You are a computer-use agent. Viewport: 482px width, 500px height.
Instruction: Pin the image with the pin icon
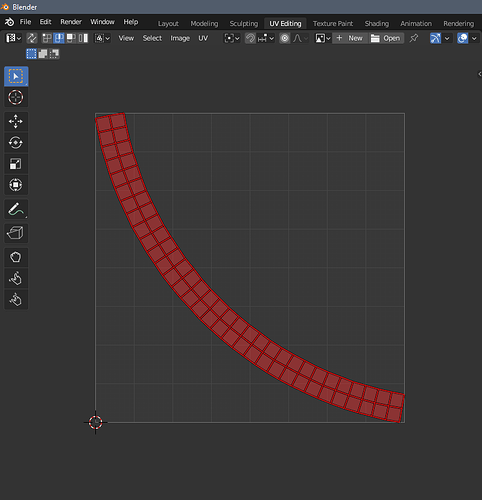click(x=414, y=38)
